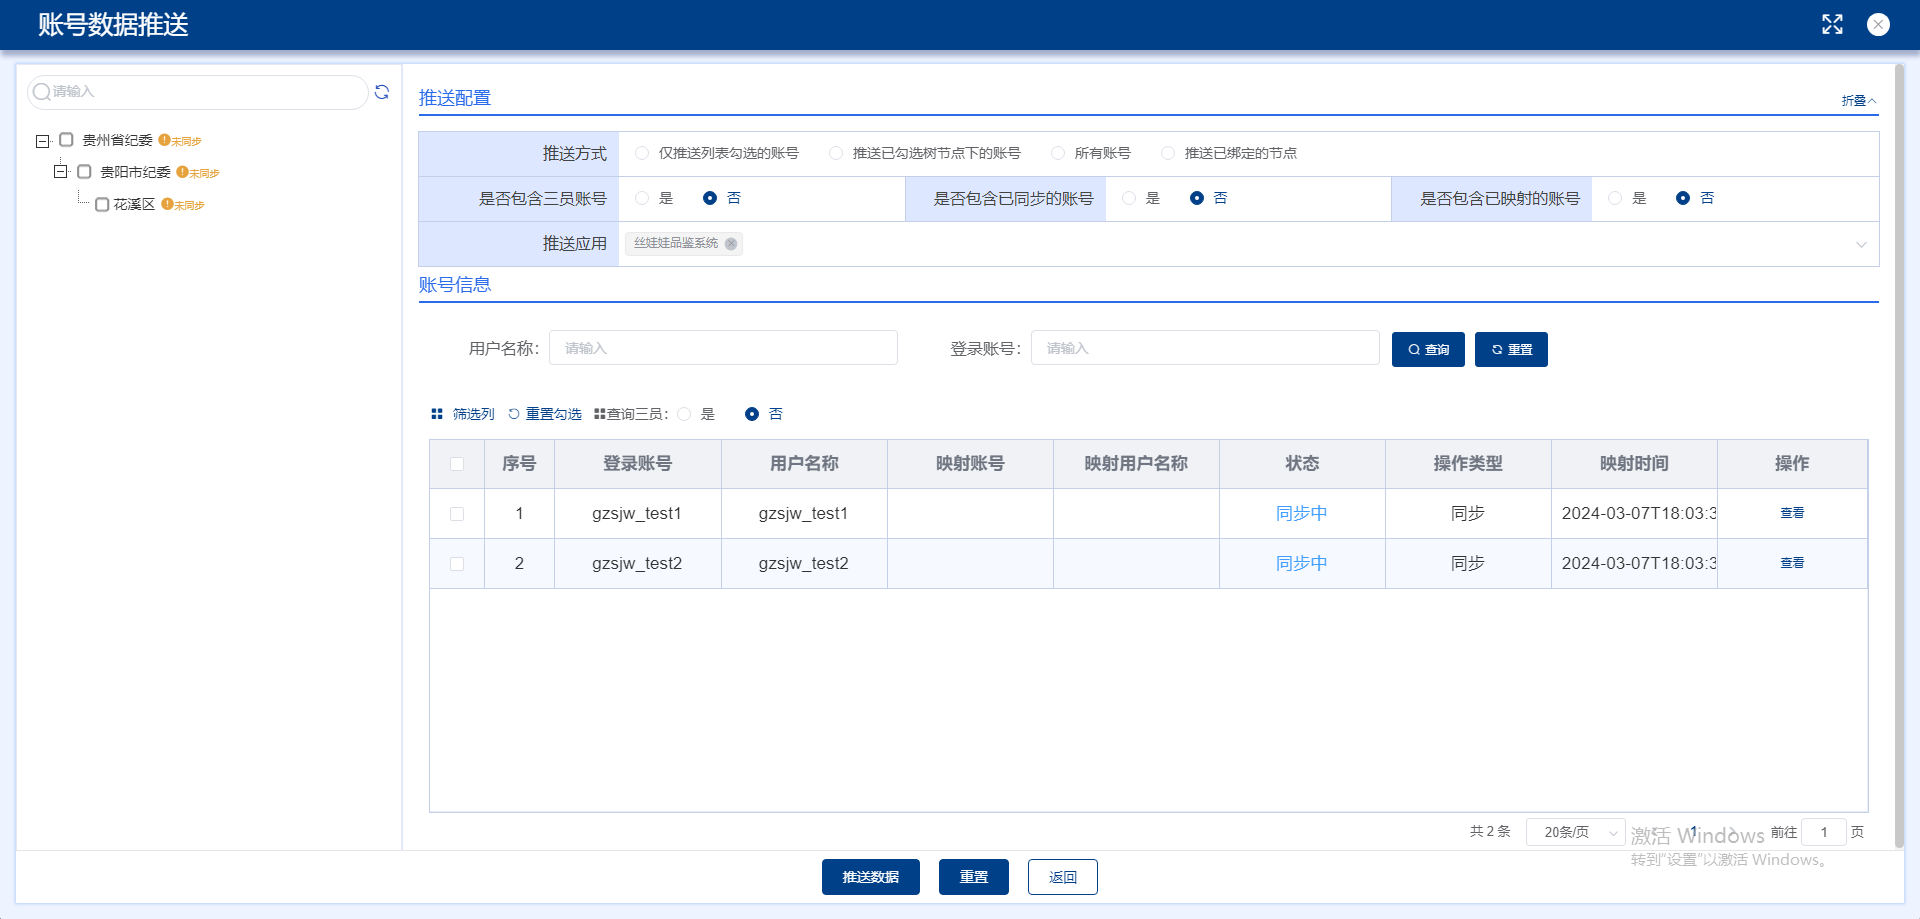1920x919 pixels.
Task: Click the 推送数据 button
Action: [x=871, y=877]
